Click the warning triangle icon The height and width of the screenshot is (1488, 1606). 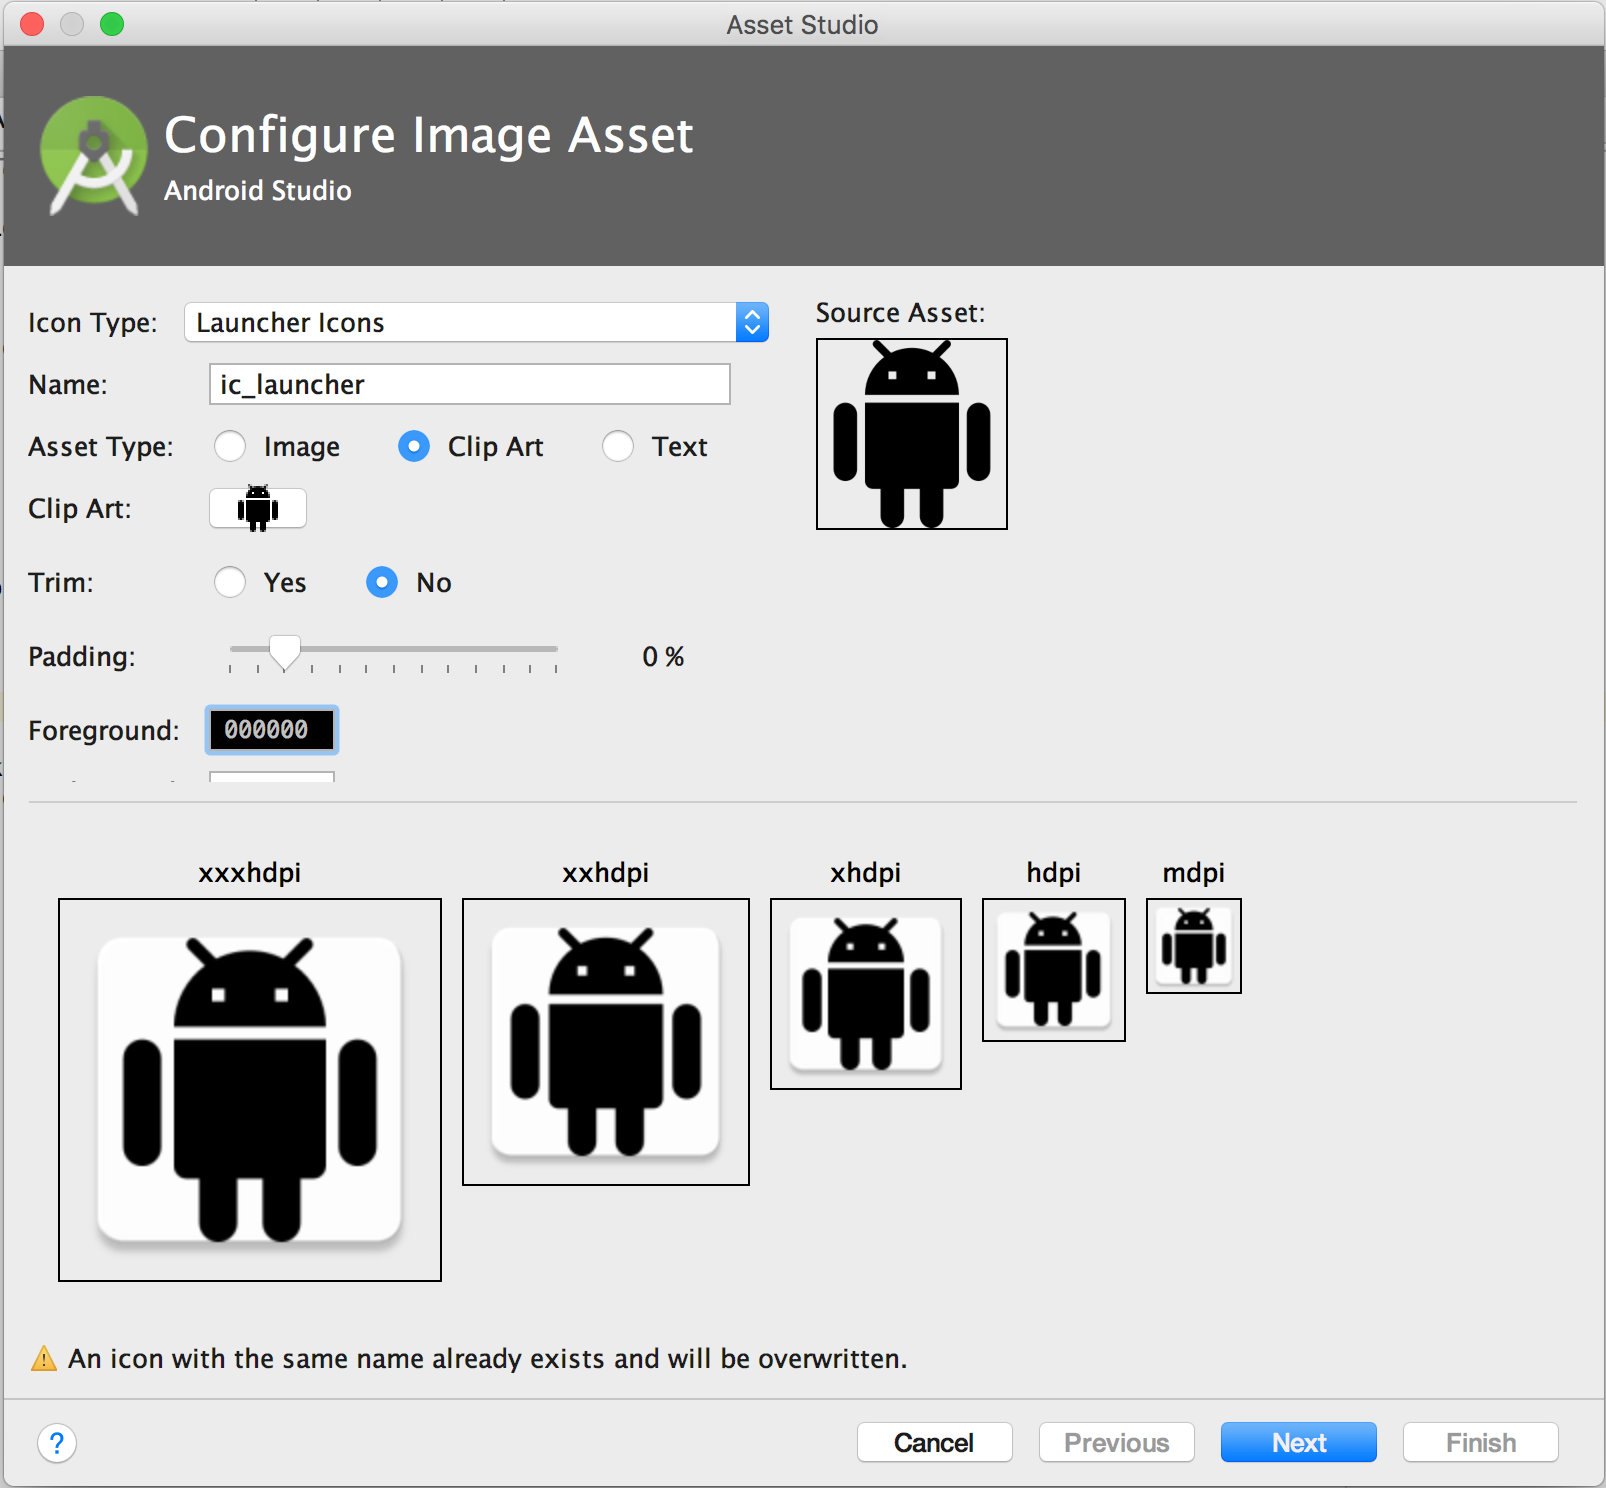(x=43, y=1358)
